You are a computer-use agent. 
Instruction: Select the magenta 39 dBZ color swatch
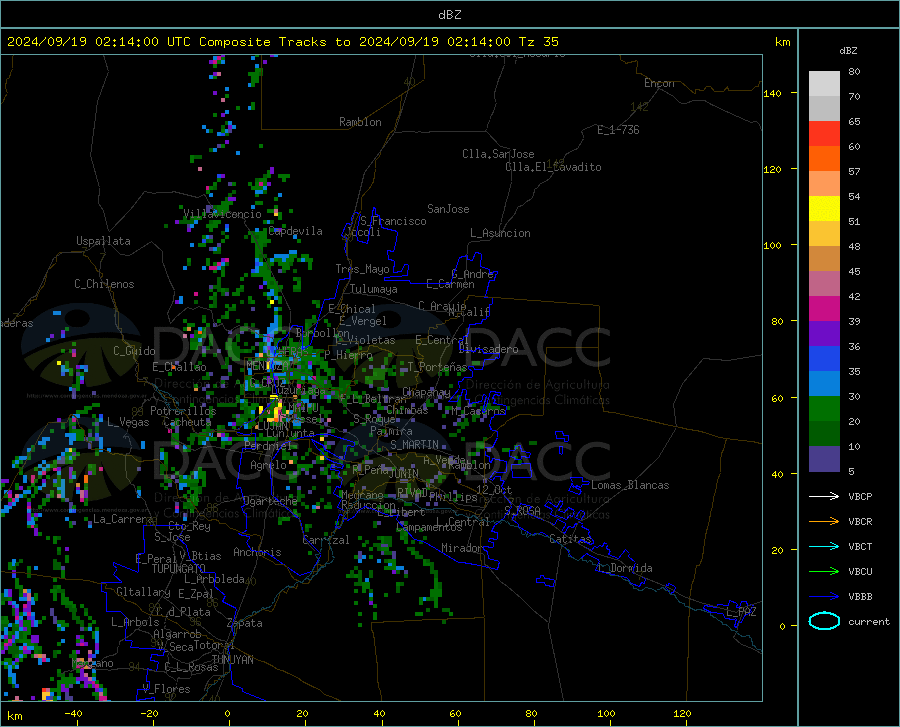(824, 309)
